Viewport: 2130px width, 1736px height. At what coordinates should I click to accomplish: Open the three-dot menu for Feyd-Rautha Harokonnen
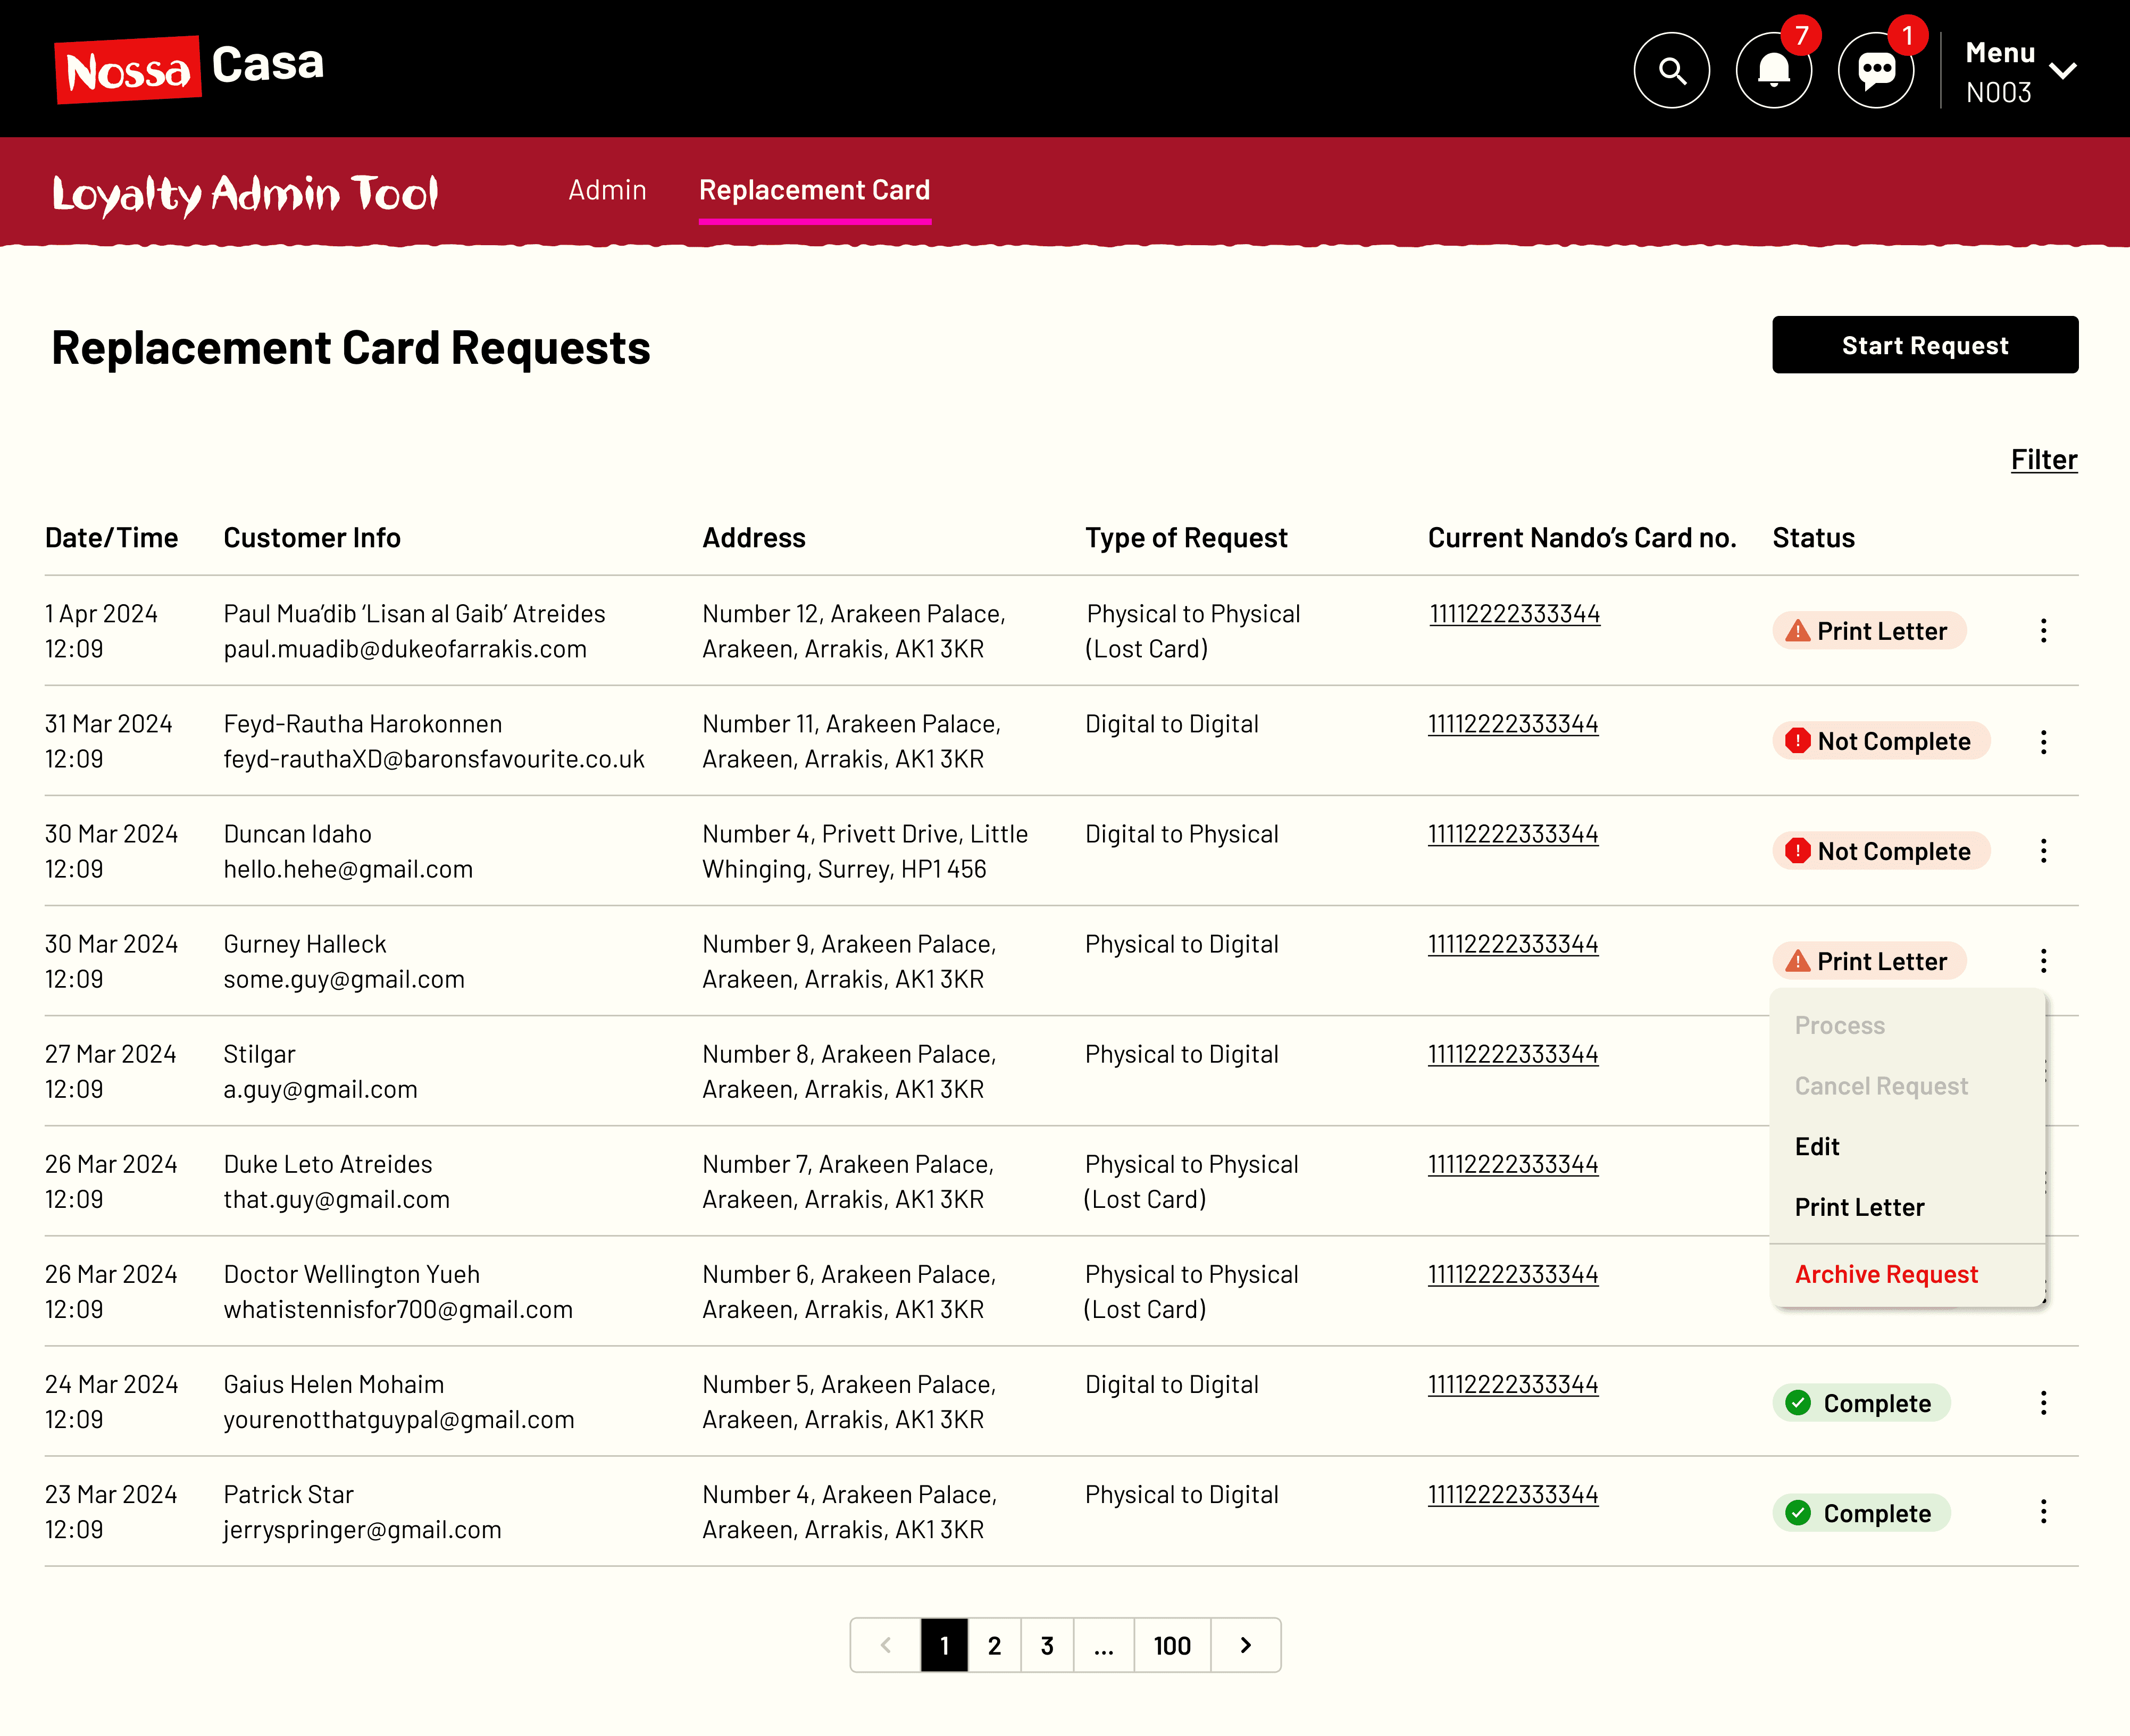[2044, 741]
